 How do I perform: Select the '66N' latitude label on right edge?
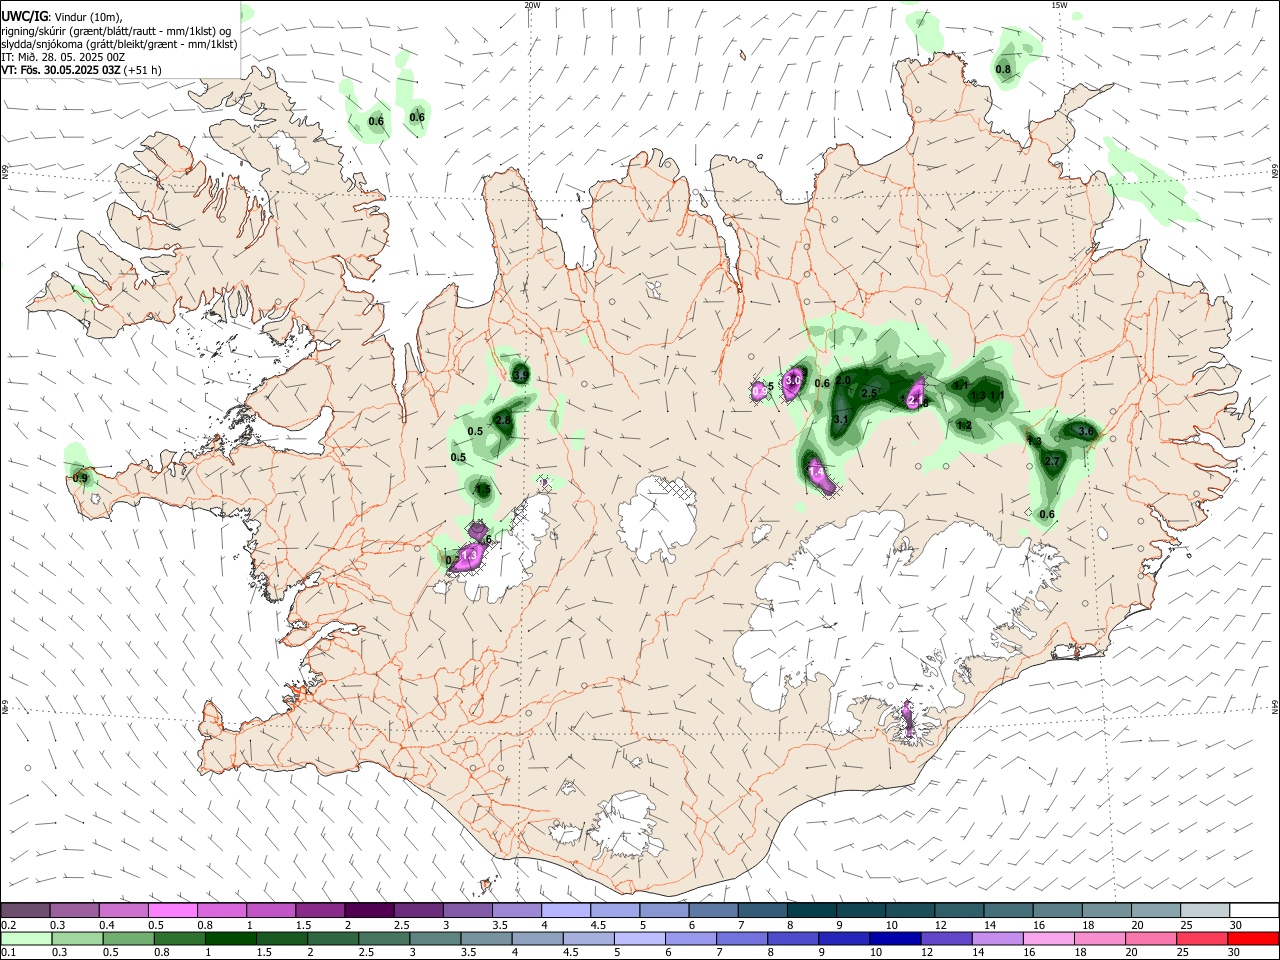click(1275, 171)
